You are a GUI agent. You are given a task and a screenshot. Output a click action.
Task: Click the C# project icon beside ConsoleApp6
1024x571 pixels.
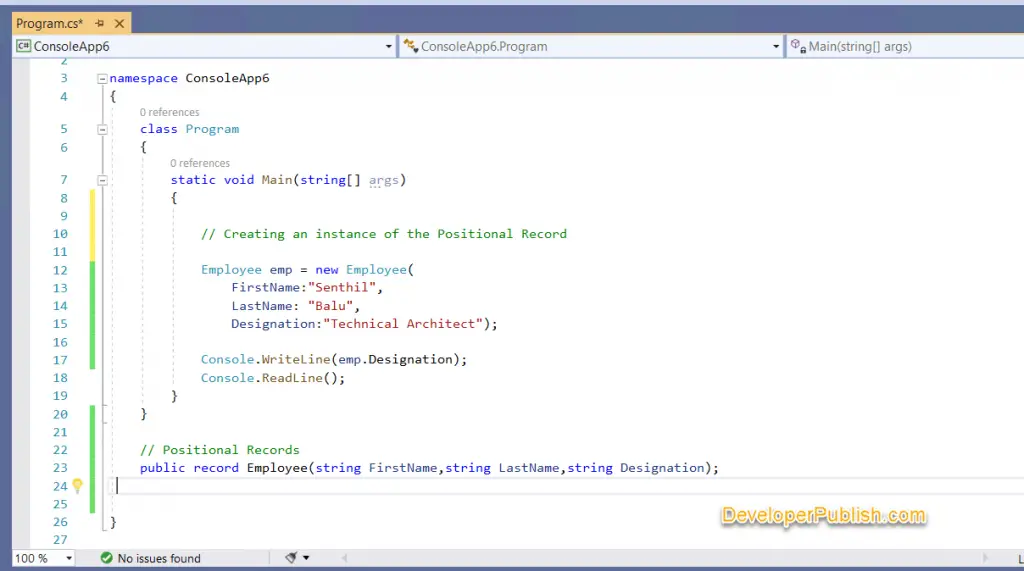pos(23,46)
